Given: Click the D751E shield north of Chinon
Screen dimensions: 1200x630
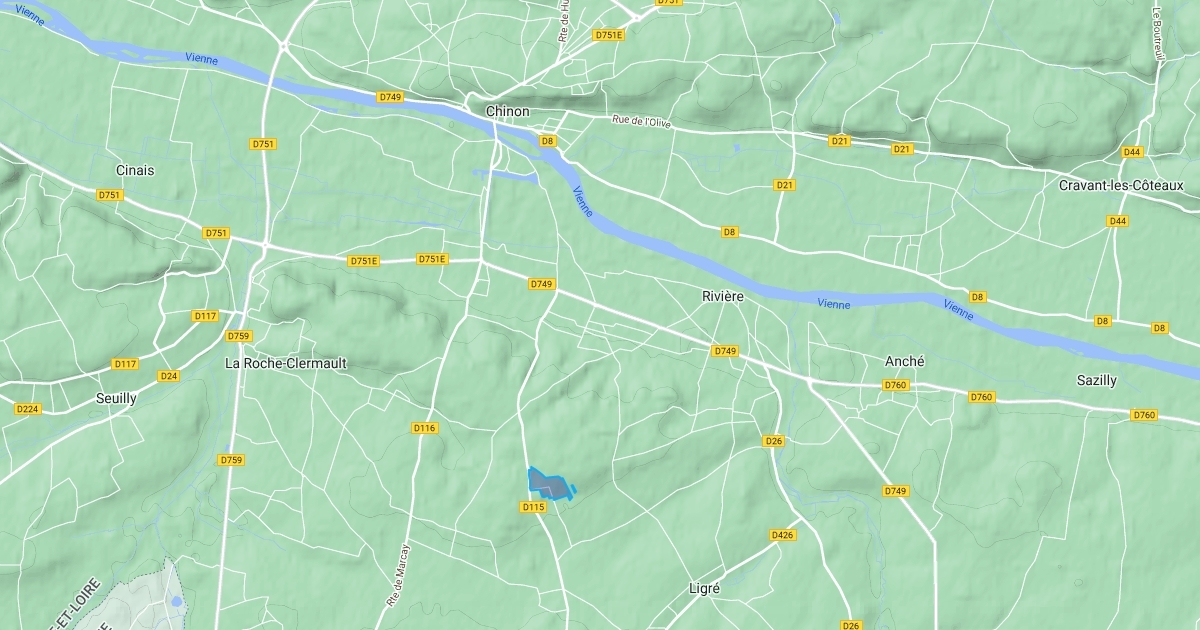Looking at the screenshot, I should 608,35.
